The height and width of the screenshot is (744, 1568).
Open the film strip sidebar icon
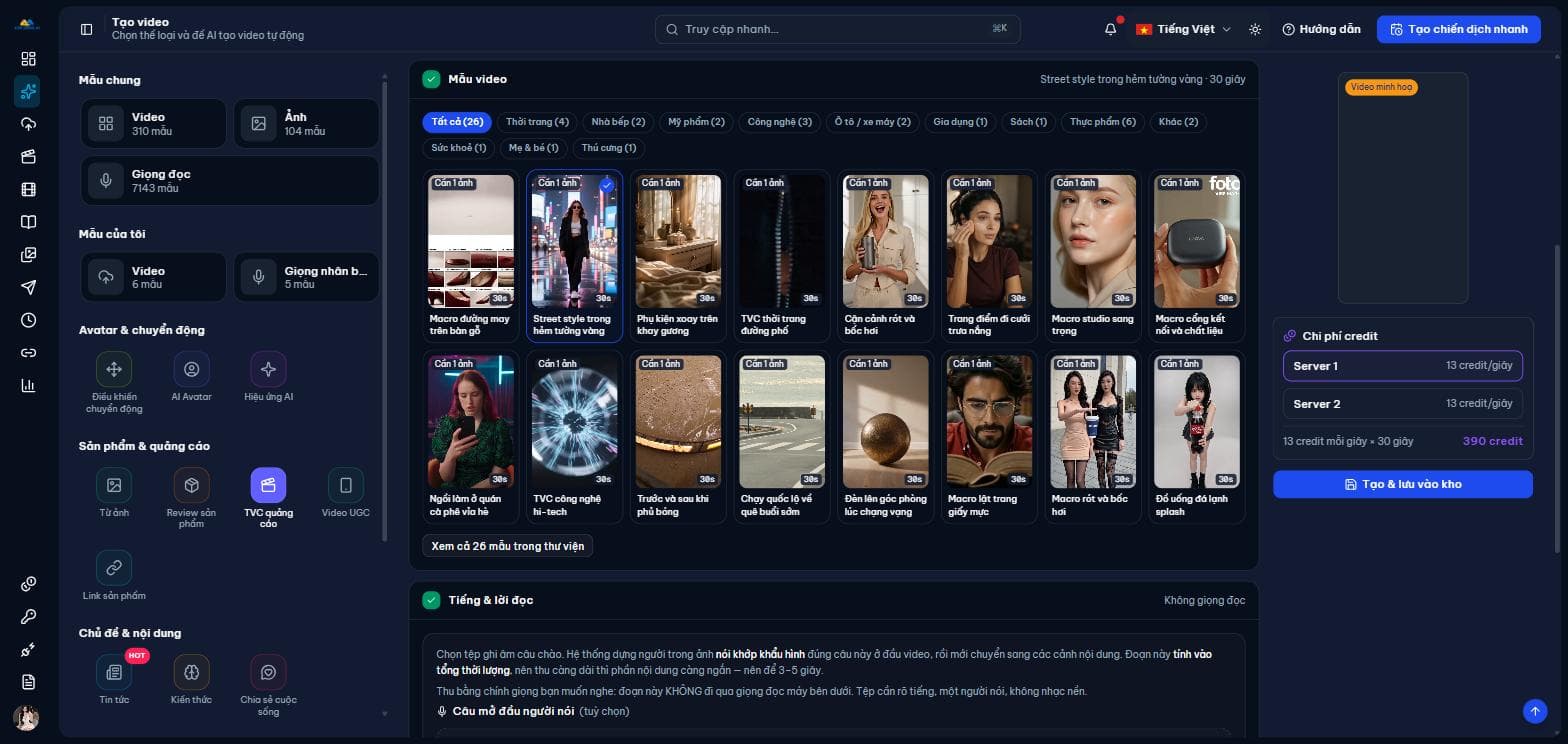[28, 189]
